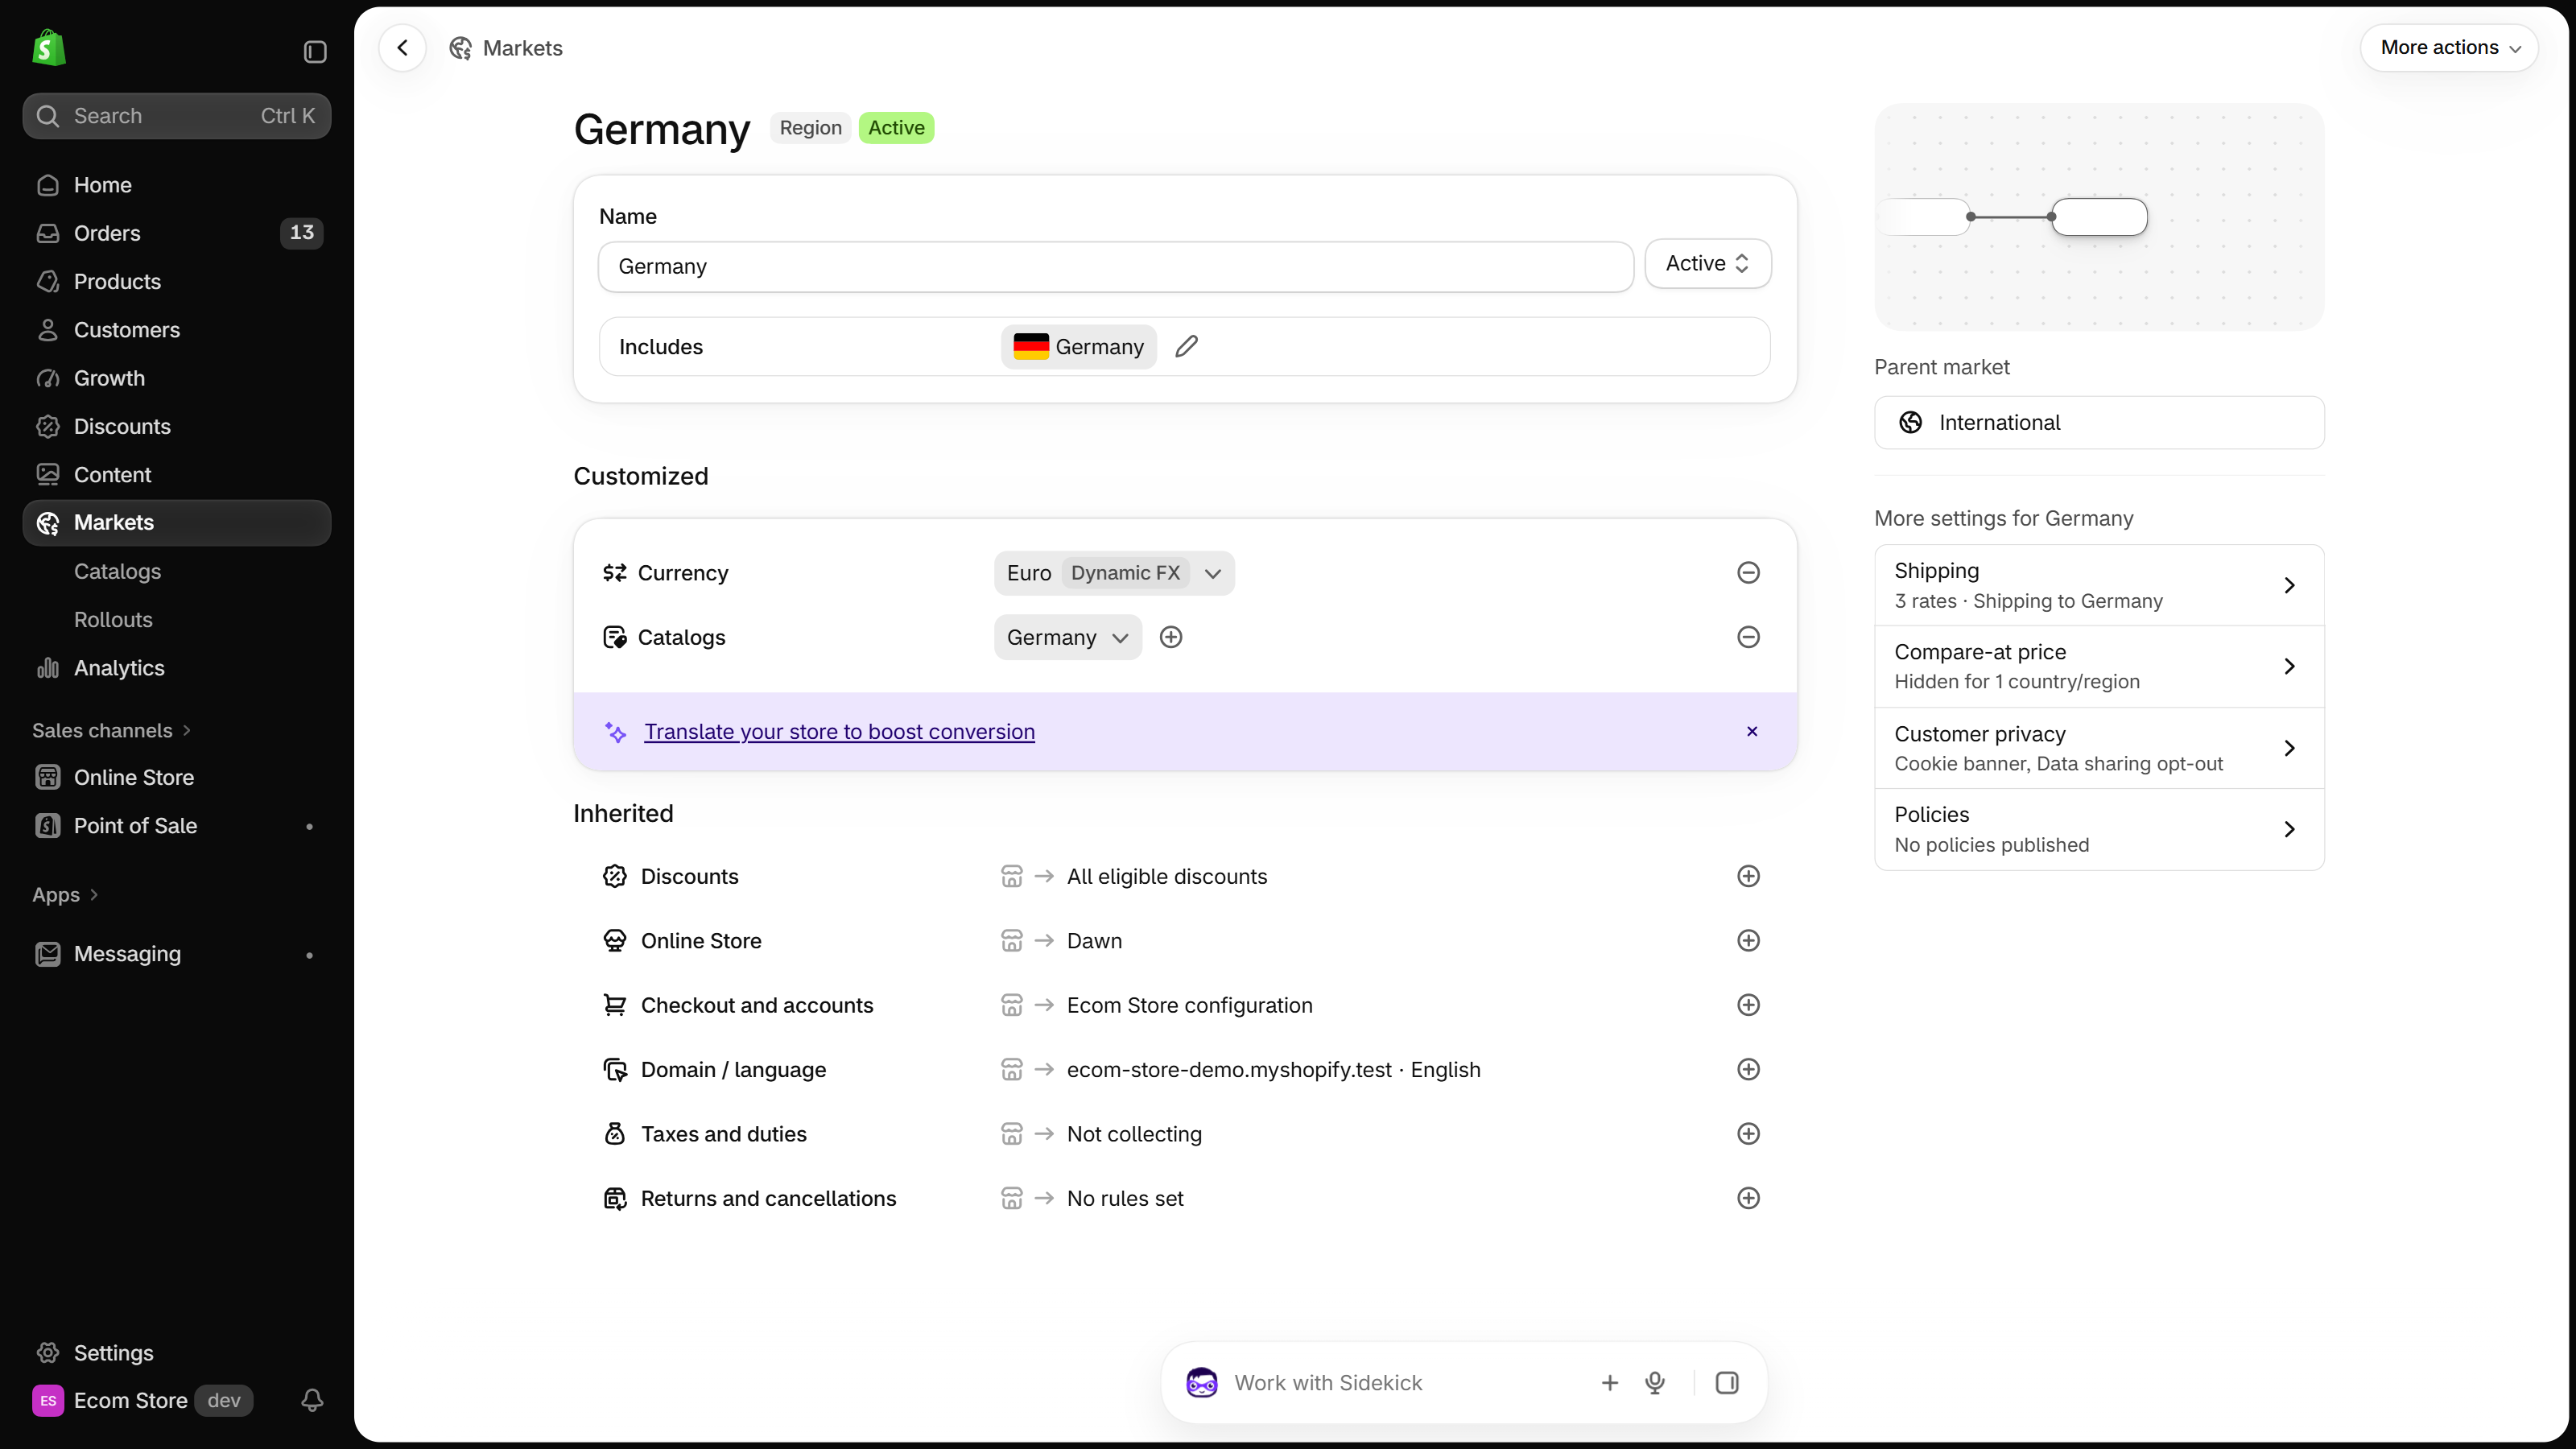Image resolution: width=2576 pixels, height=1449 pixels.
Task: Go to Products in the sidebar
Action: [177, 282]
